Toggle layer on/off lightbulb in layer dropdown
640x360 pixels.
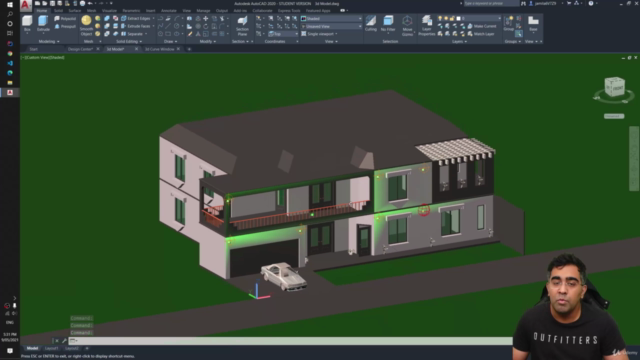pyautogui.click(x=440, y=18)
